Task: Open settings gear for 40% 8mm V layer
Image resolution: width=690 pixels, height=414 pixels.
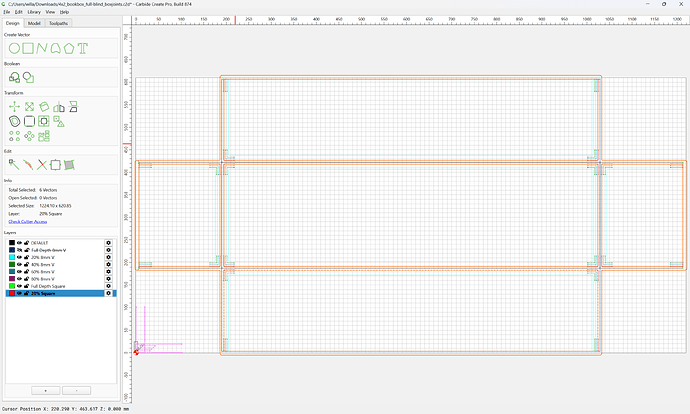Action: (x=108, y=264)
